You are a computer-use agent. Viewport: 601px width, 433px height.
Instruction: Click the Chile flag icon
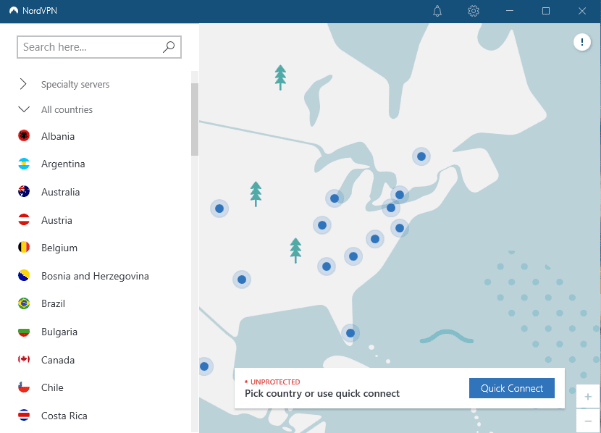click(x=24, y=387)
